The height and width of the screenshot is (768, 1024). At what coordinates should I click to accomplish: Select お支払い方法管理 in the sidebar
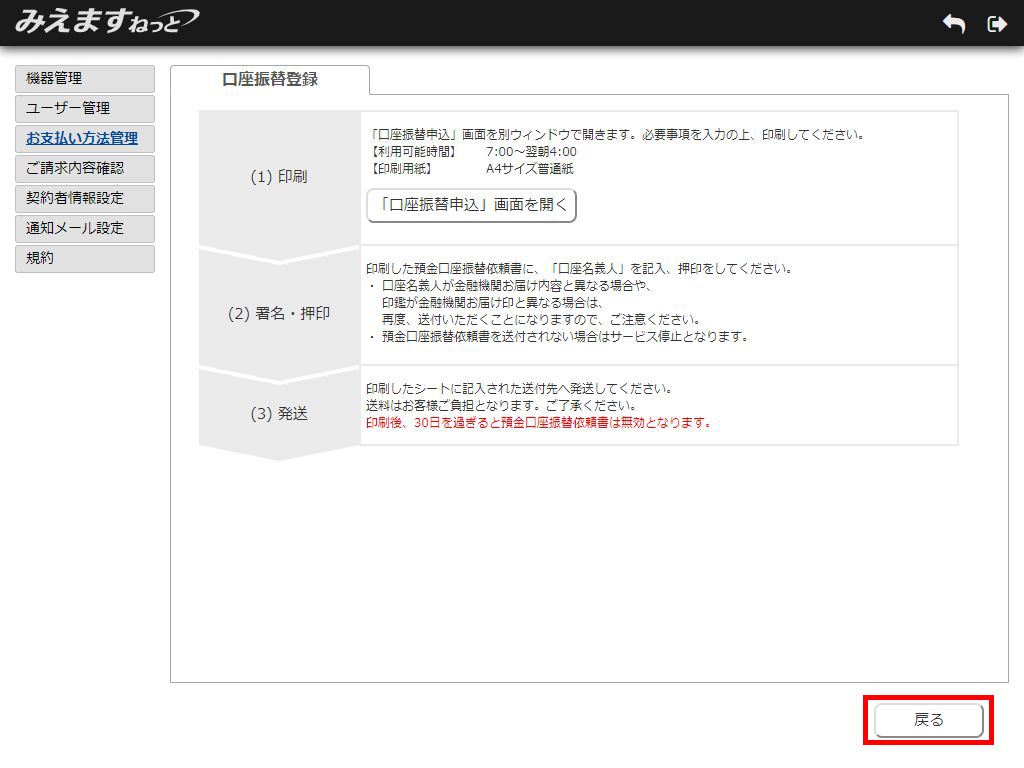point(85,139)
